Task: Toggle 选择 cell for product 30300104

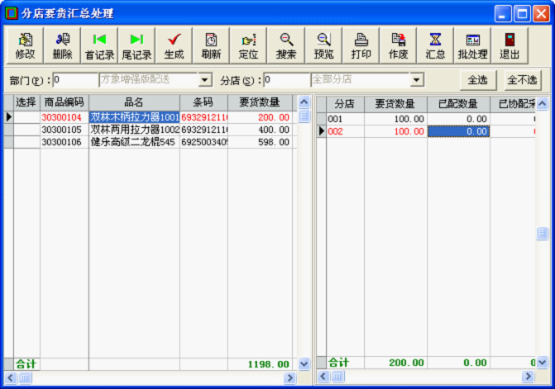Action: pyautogui.click(x=27, y=118)
